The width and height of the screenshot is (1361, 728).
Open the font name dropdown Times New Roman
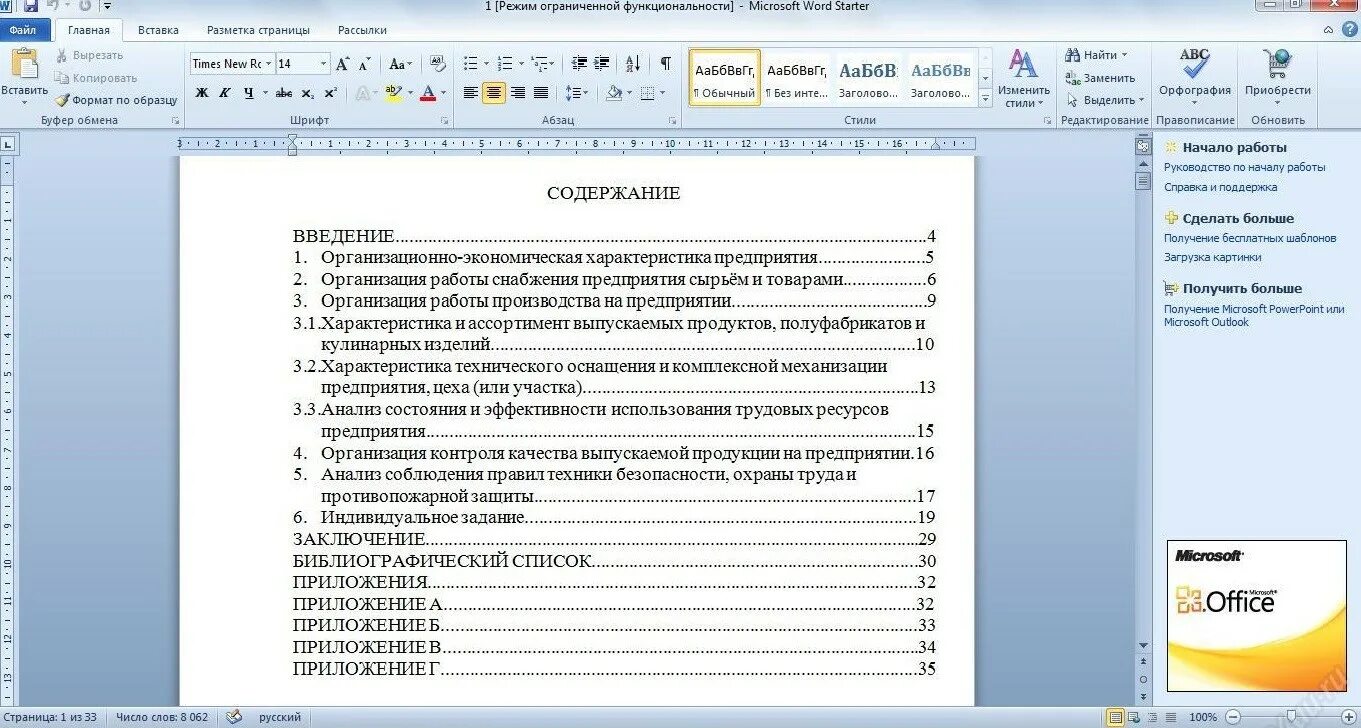tap(269, 64)
